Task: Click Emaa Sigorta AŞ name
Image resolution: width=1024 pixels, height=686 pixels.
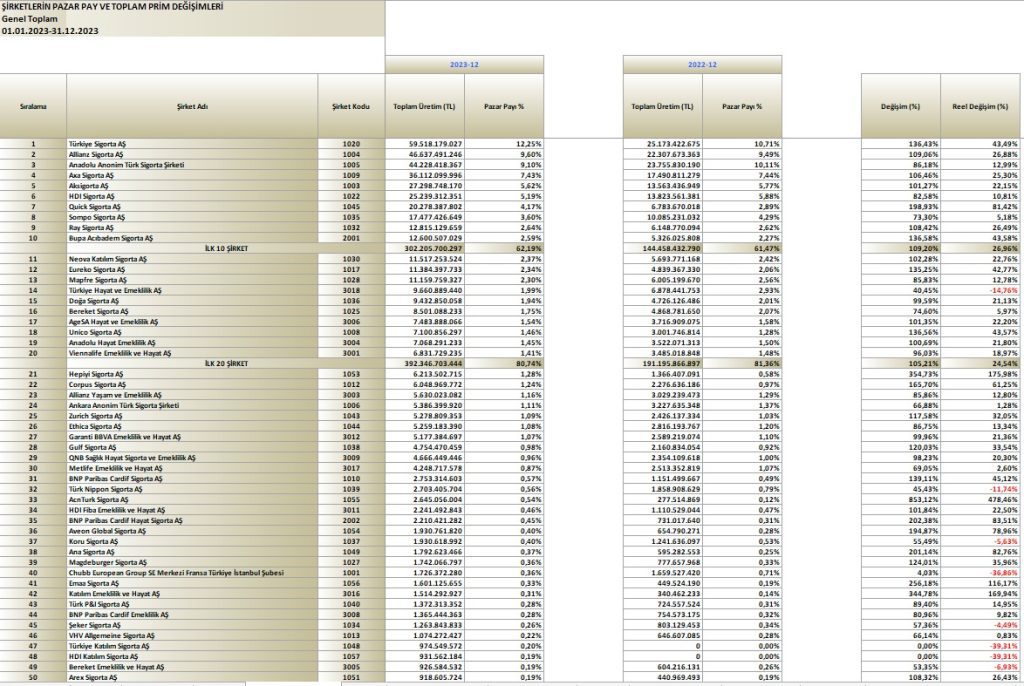Action: point(94,583)
